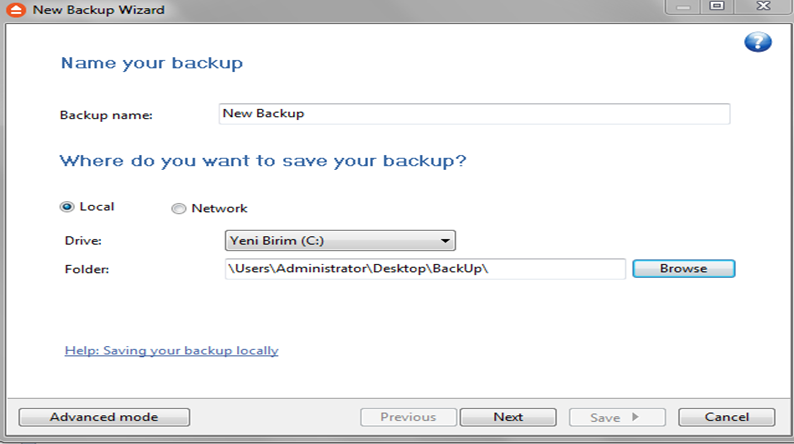The height and width of the screenshot is (444, 794).
Task: Select the Local radio button
Action: coord(66,207)
